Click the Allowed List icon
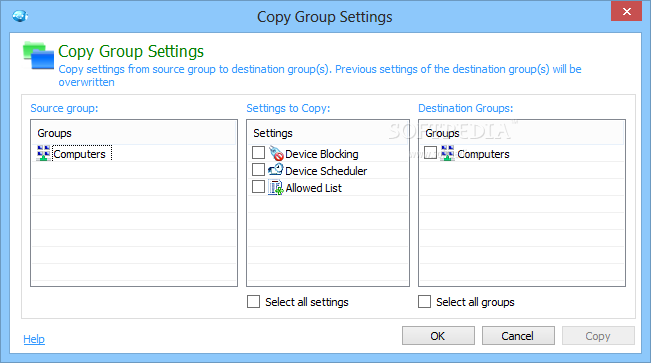The height and width of the screenshot is (363, 651). click(276, 187)
